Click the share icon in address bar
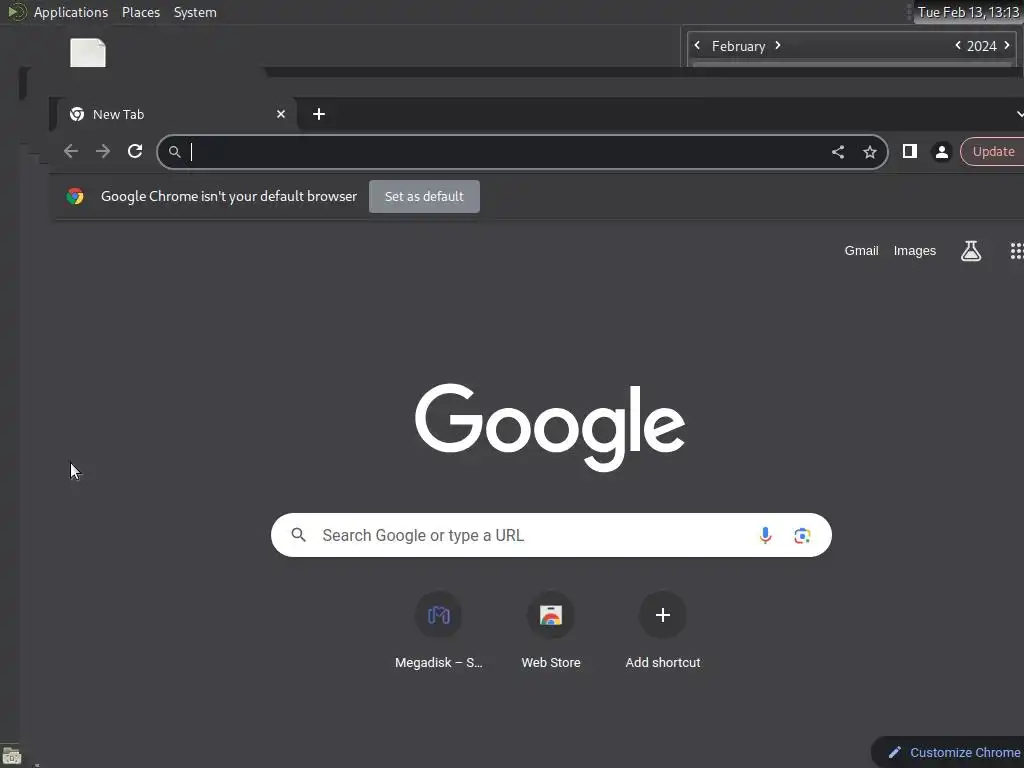 (838, 152)
